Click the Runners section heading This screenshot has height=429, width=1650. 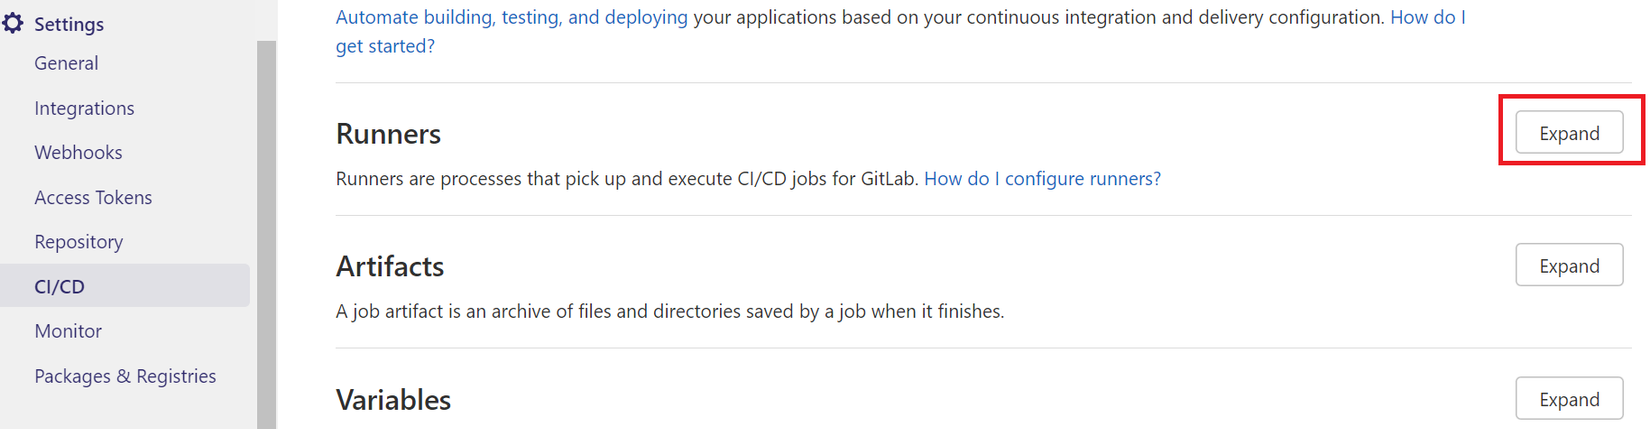[388, 133]
